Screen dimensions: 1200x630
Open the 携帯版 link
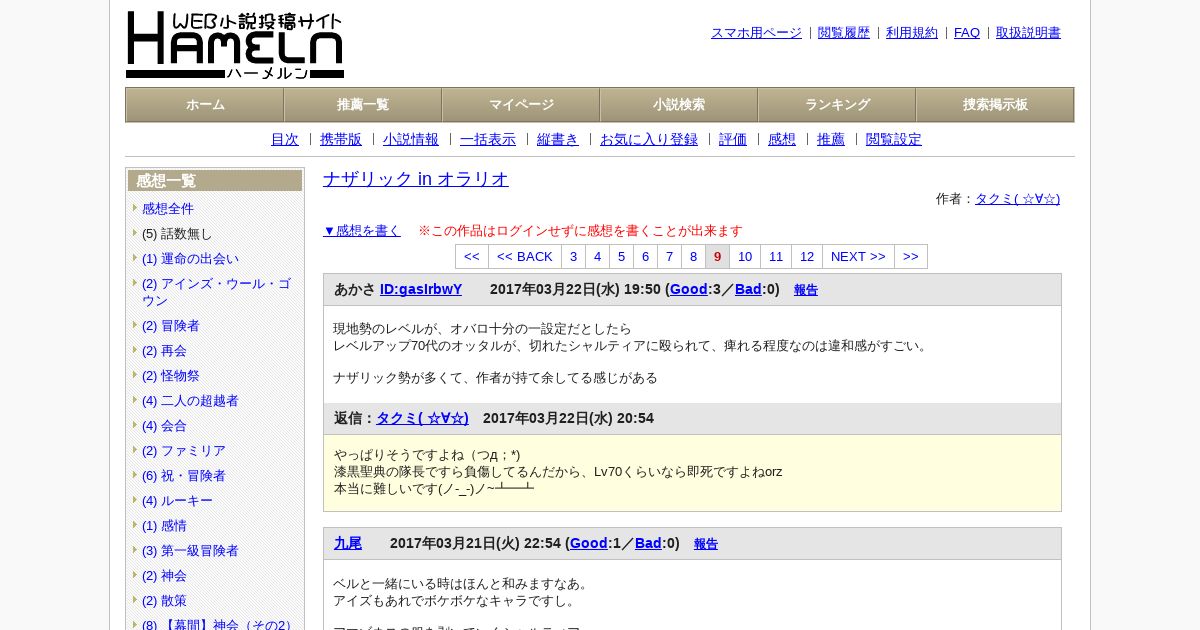341,140
